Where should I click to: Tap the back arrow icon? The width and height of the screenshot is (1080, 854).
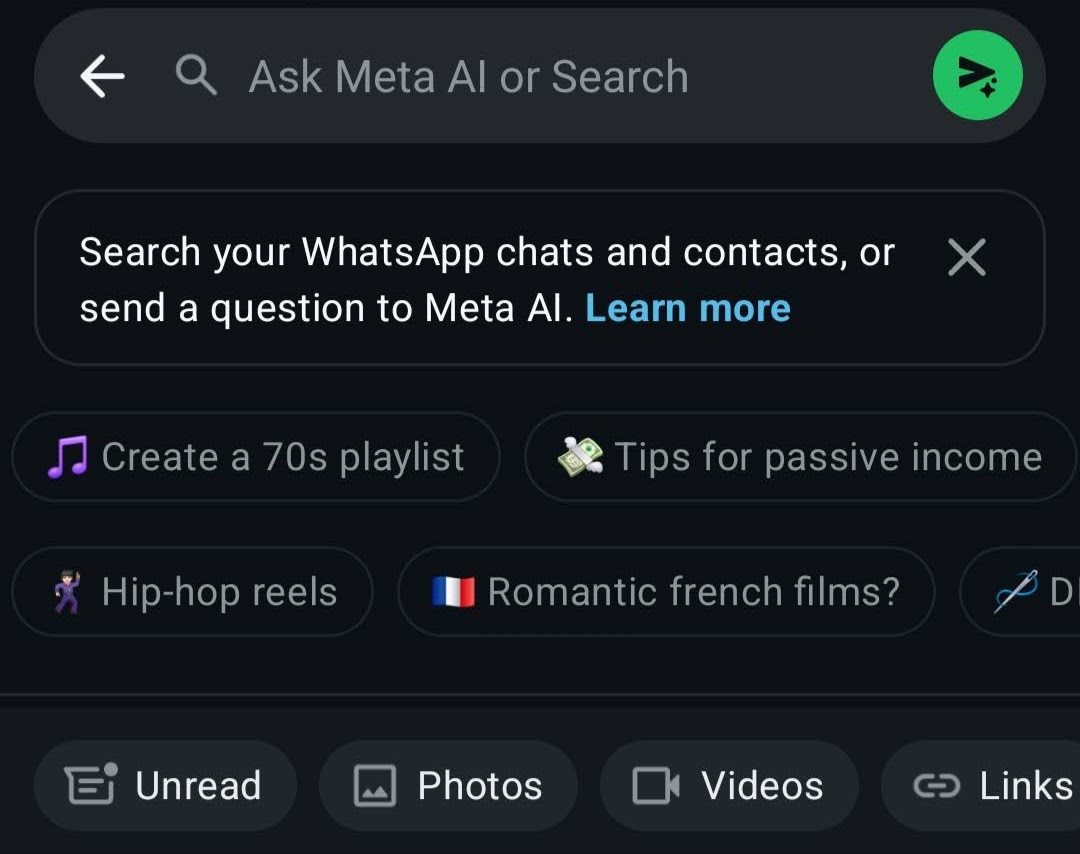click(102, 76)
